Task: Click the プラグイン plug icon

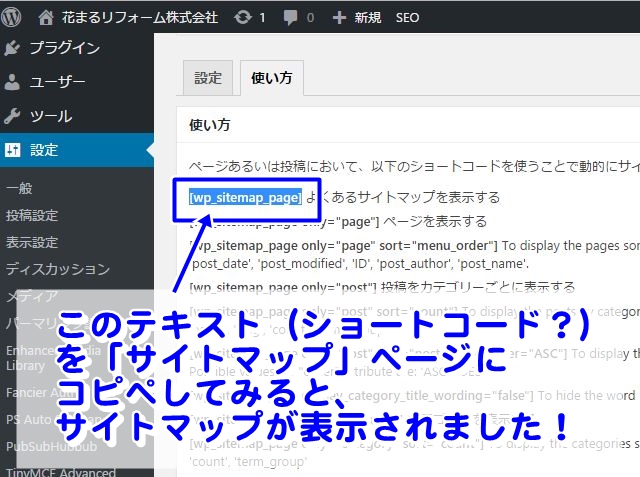Action: click(x=12, y=47)
